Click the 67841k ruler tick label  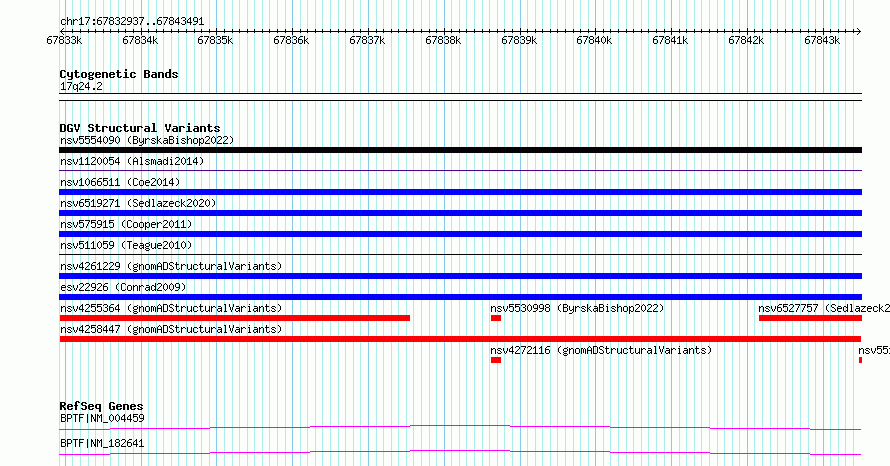click(x=670, y=41)
